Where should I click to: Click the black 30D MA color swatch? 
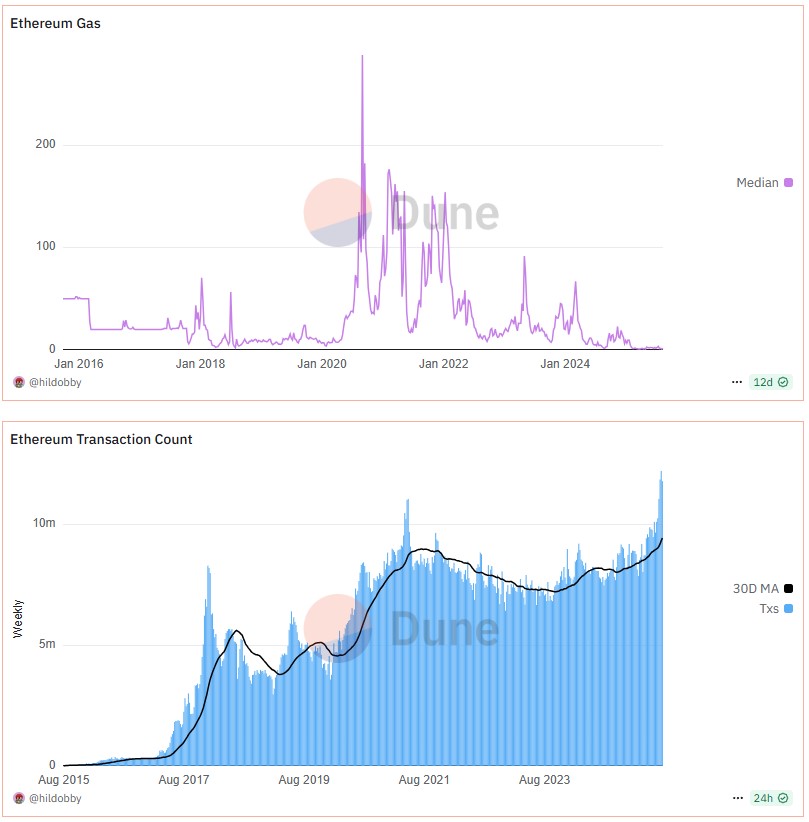[x=788, y=589]
